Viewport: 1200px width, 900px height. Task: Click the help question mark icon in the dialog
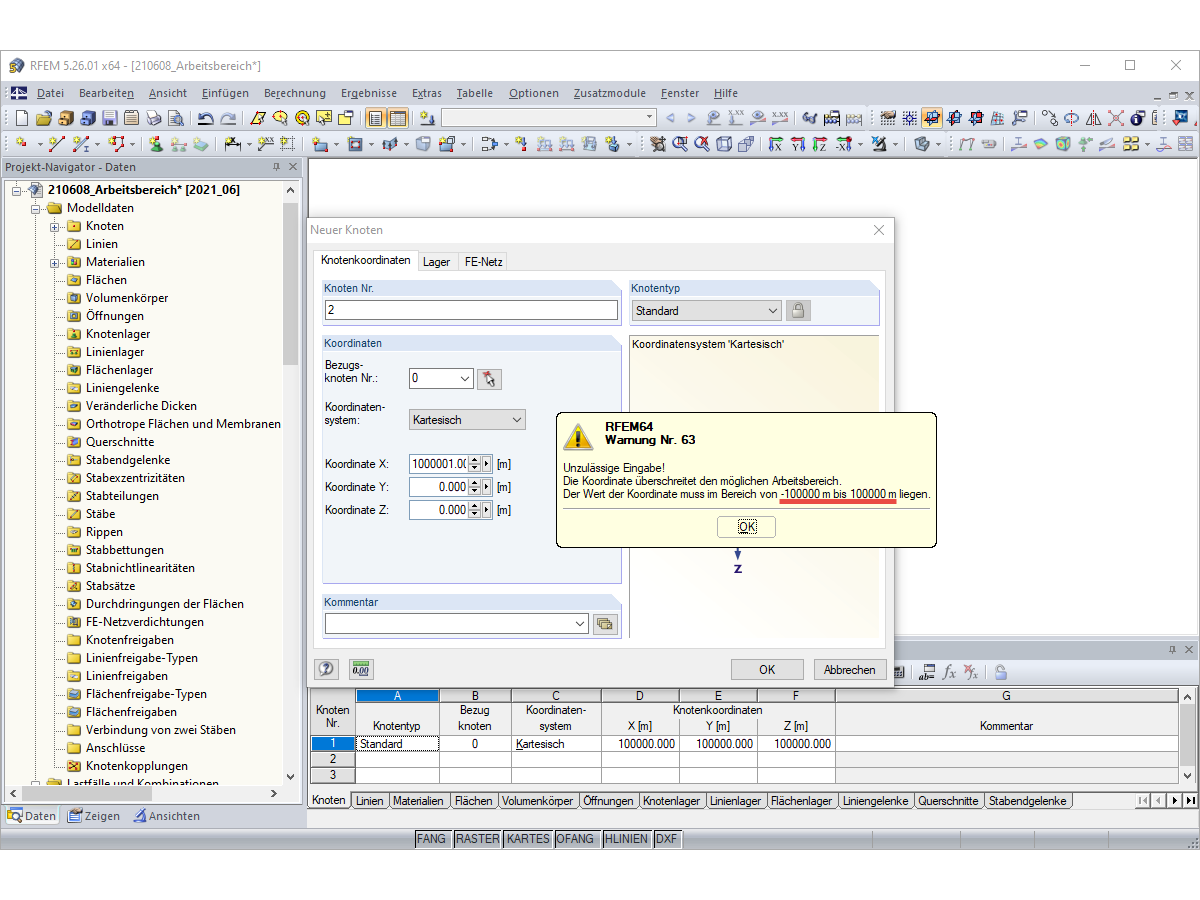pos(326,668)
